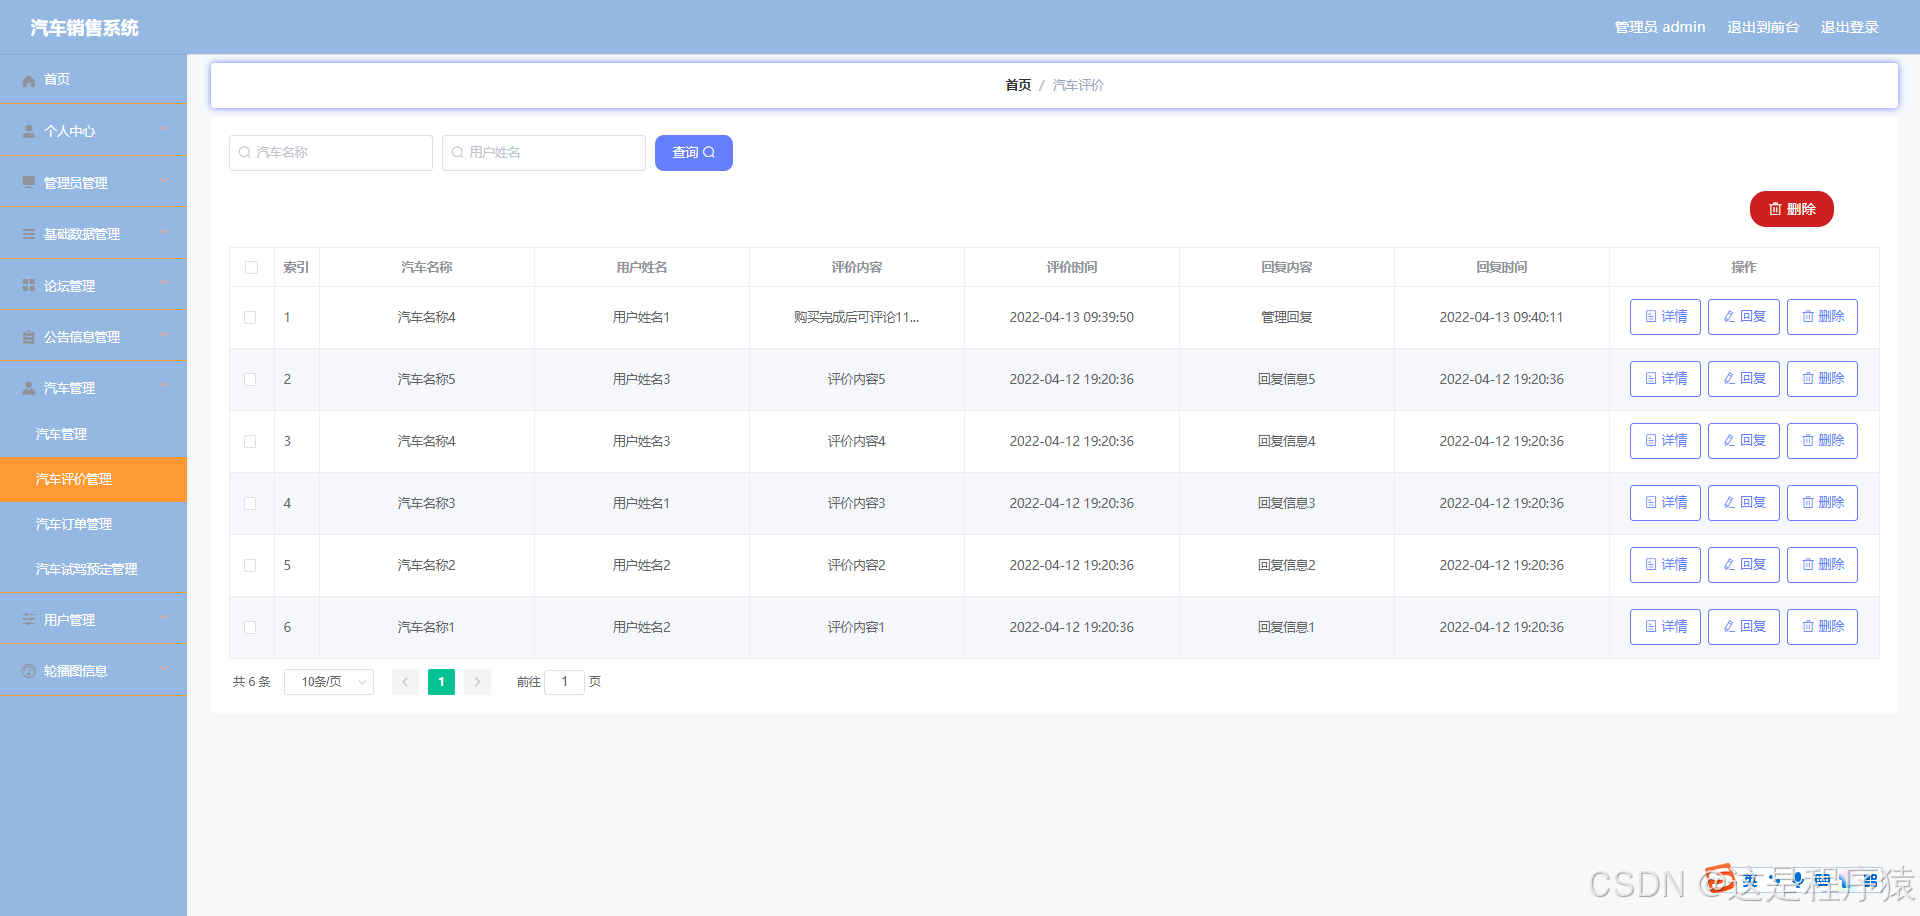
Task: Click the magnifier icon in 汽车名称 search box
Action: pos(244,153)
